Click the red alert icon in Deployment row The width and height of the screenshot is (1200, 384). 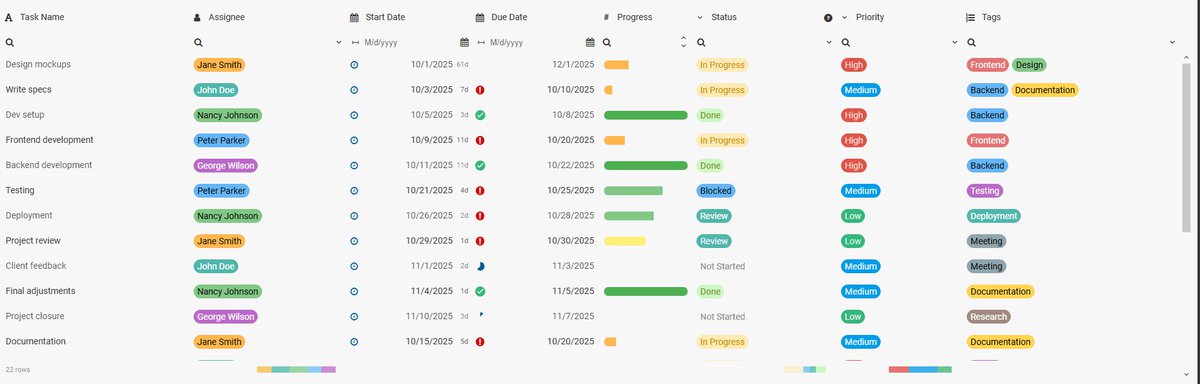coord(480,215)
